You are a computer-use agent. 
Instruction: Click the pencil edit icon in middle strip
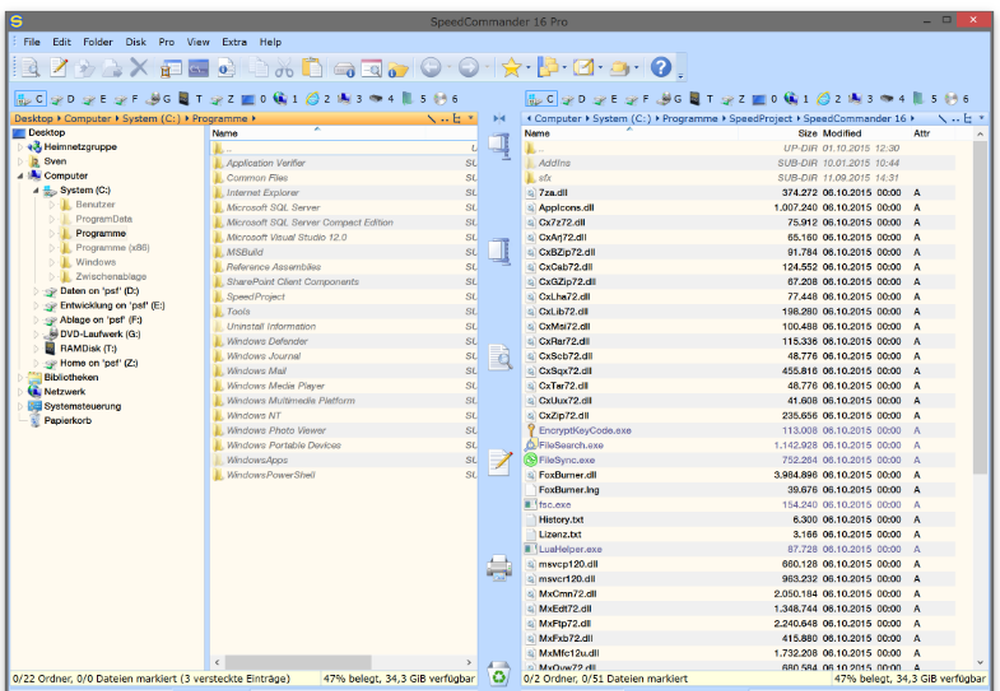500,461
